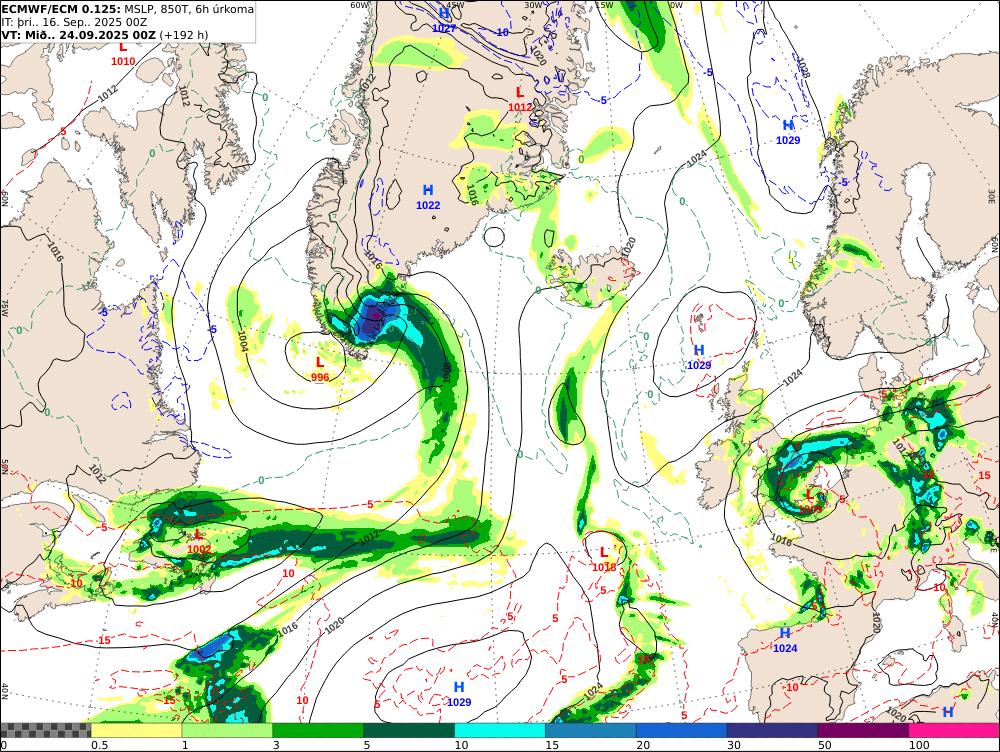Click the pink 100+ mm legend swatch

coord(954,730)
